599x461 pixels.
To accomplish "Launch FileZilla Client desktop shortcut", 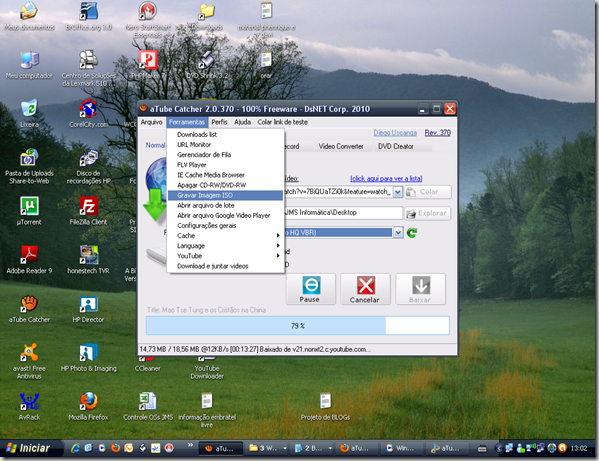I will 88,211.
